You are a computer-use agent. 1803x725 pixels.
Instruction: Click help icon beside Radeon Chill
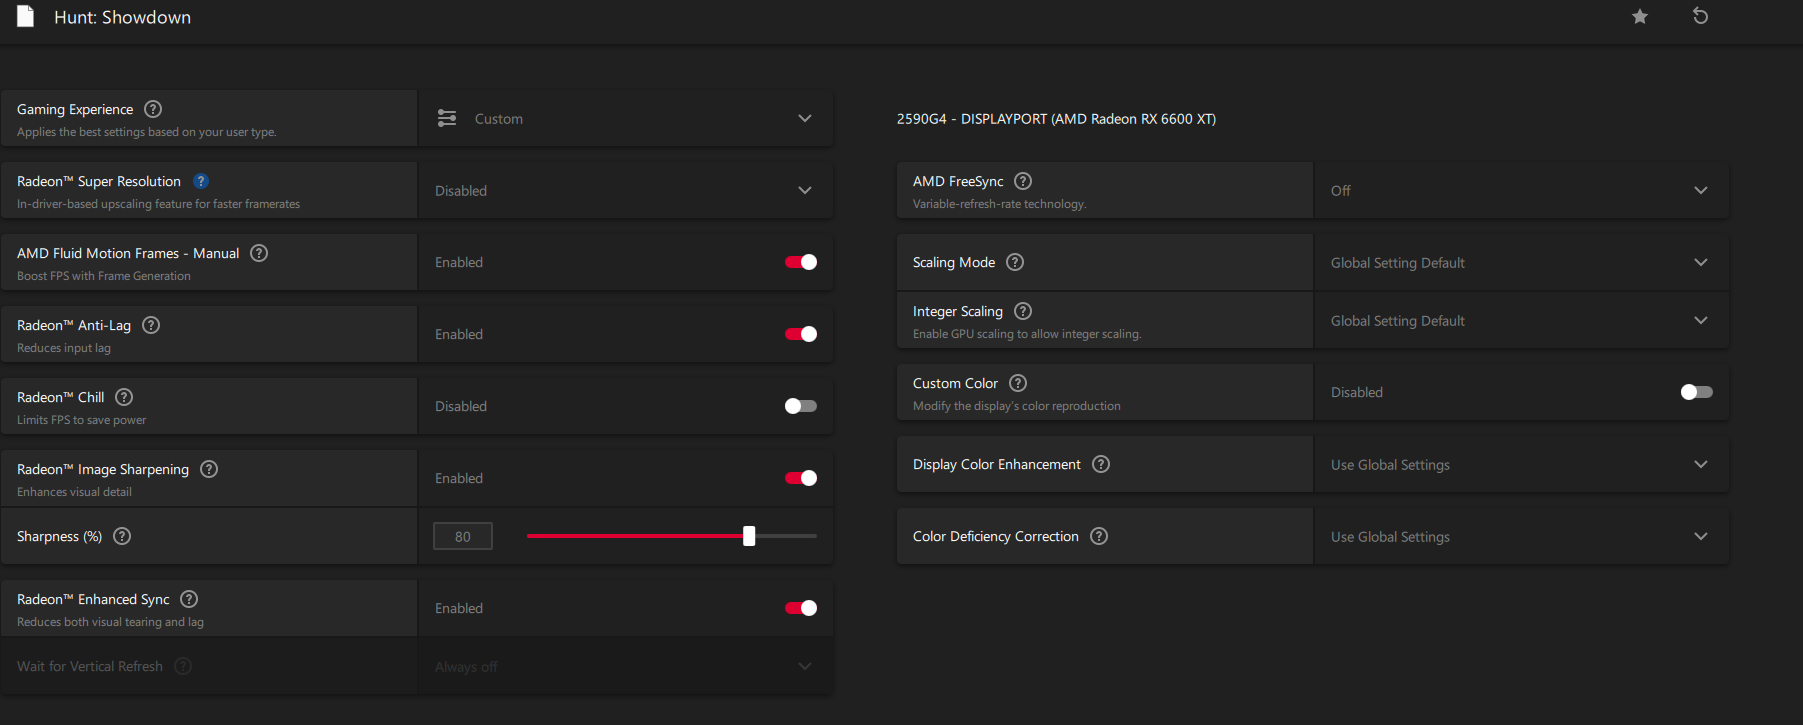124,397
